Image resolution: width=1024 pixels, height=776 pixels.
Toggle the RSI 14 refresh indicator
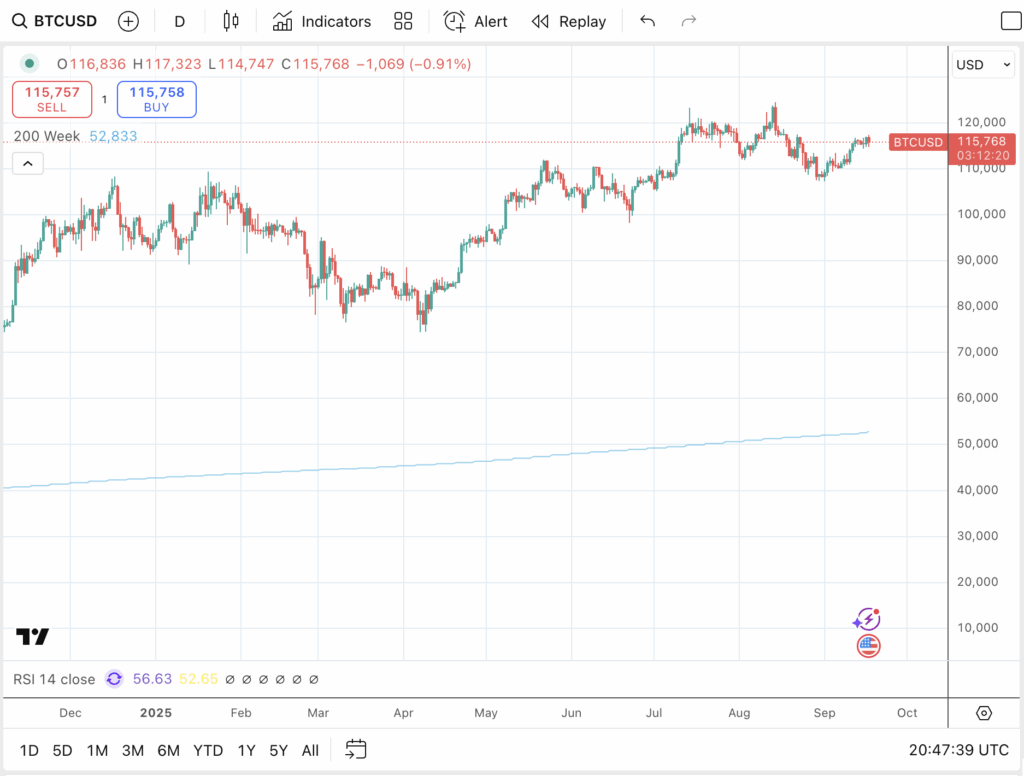(x=114, y=679)
